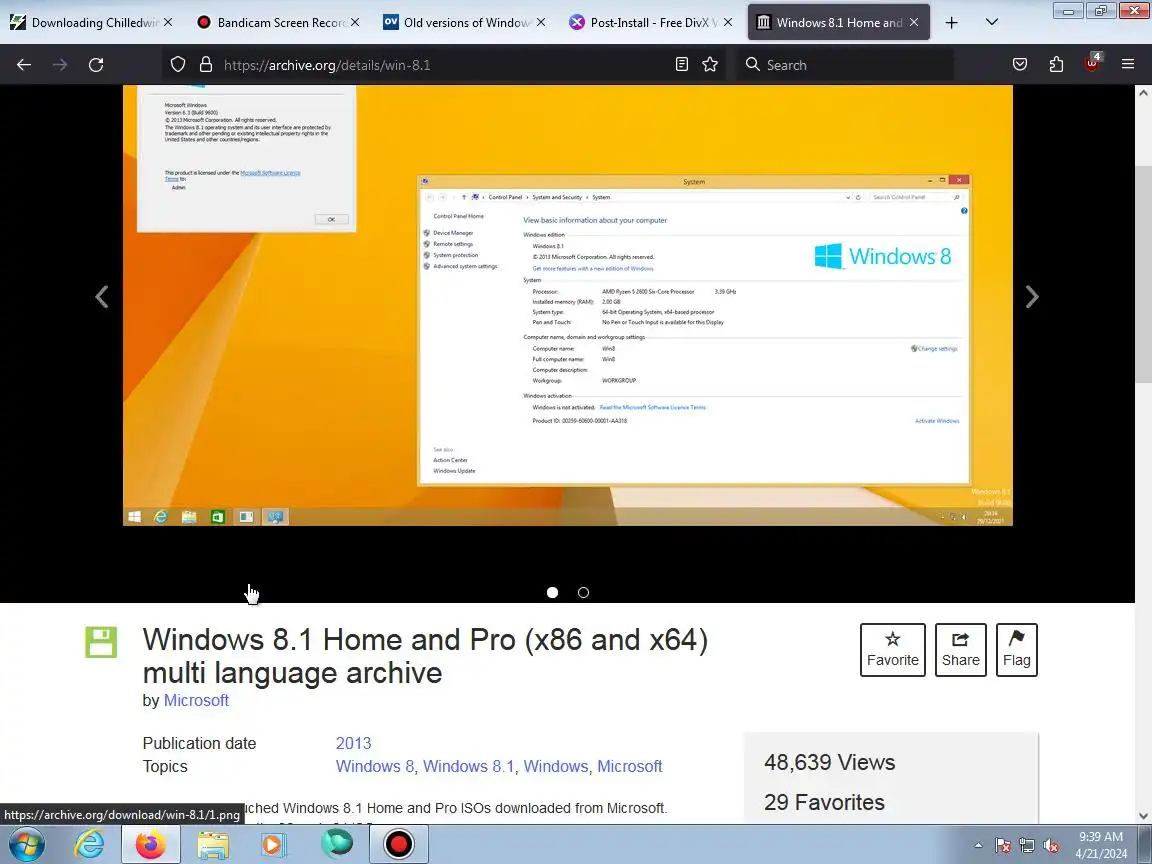This screenshot has height=864, width=1152.
Task: Expand the list all tabs chevron
Action: (992, 22)
